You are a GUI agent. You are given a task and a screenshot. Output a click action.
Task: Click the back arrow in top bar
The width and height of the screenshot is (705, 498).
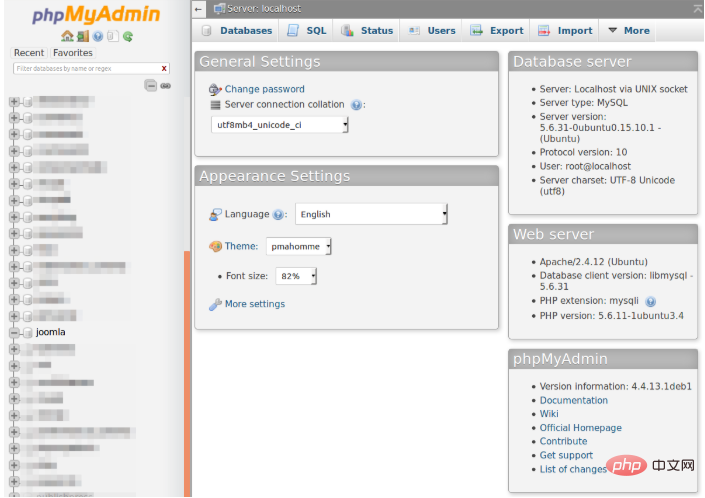click(x=198, y=9)
